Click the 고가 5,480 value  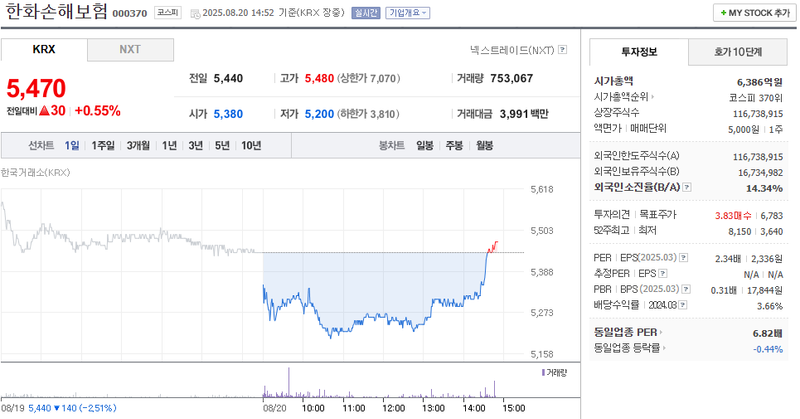[x=319, y=79]
